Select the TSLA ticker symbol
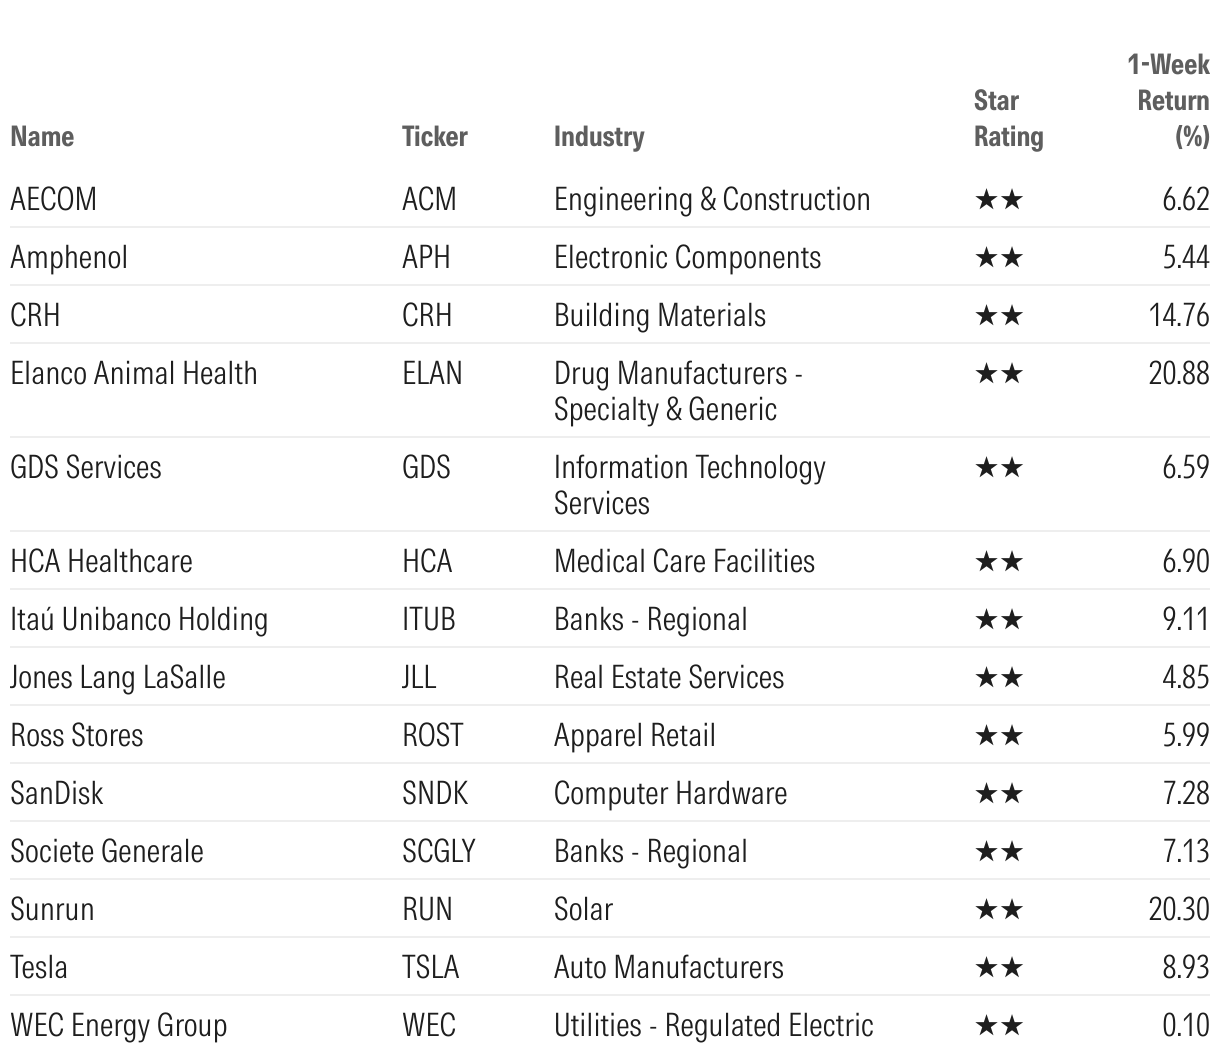The image size is (1220, 1062). pos(430,968)
